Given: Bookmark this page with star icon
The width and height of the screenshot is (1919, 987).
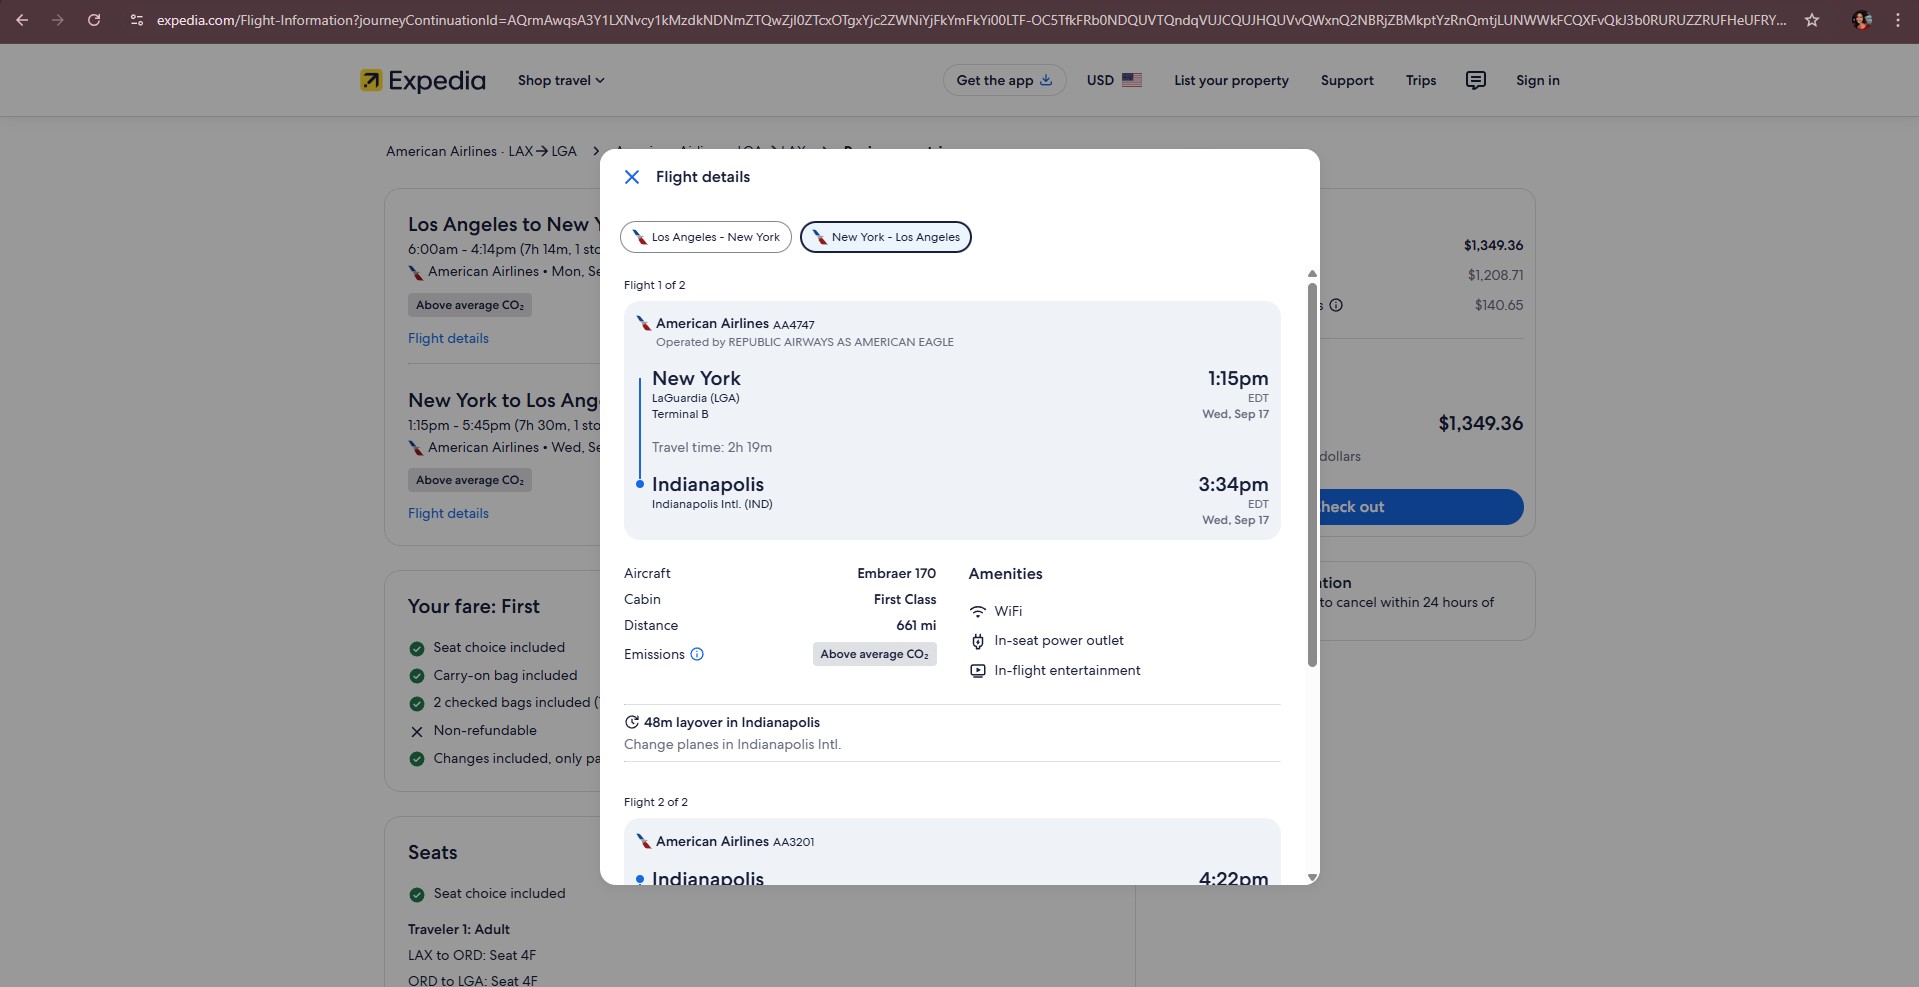Looking at the screenshot, I should pos(1812,20).
